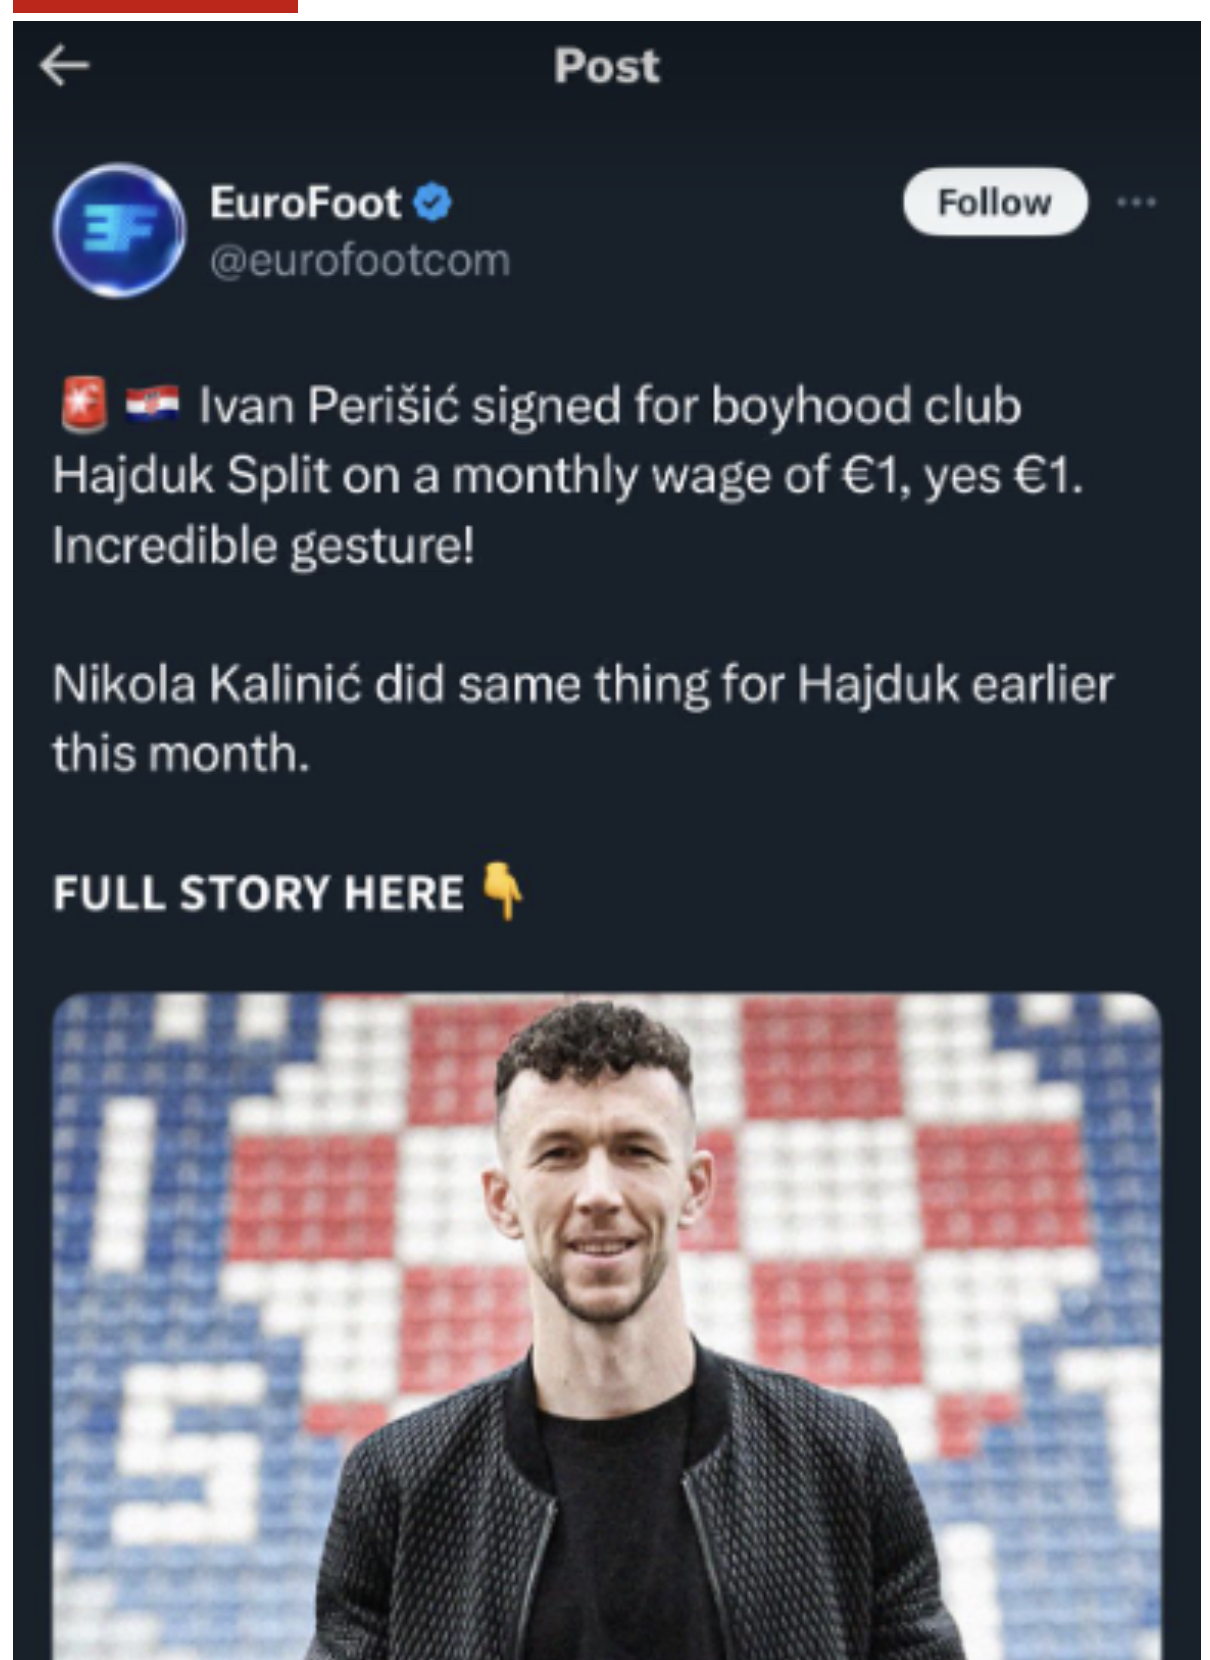Image resolution: width=1210 pixels, height=1660 pixels.
Task: Click the red siren emoji
Action: [x=84, y=405]
